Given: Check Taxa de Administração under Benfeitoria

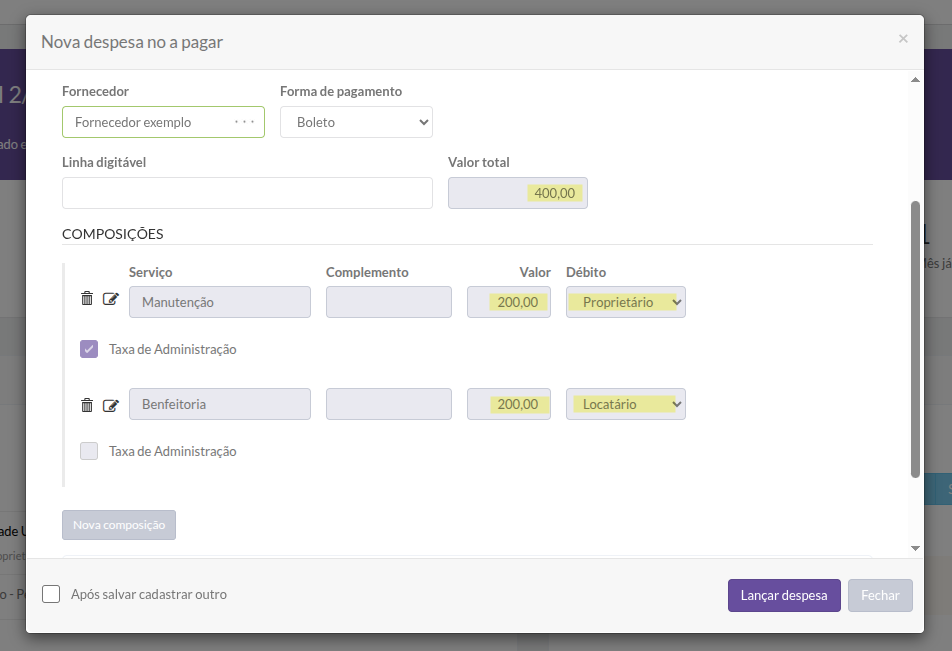Looking at the screenshot, I should [x=89, y=451].
